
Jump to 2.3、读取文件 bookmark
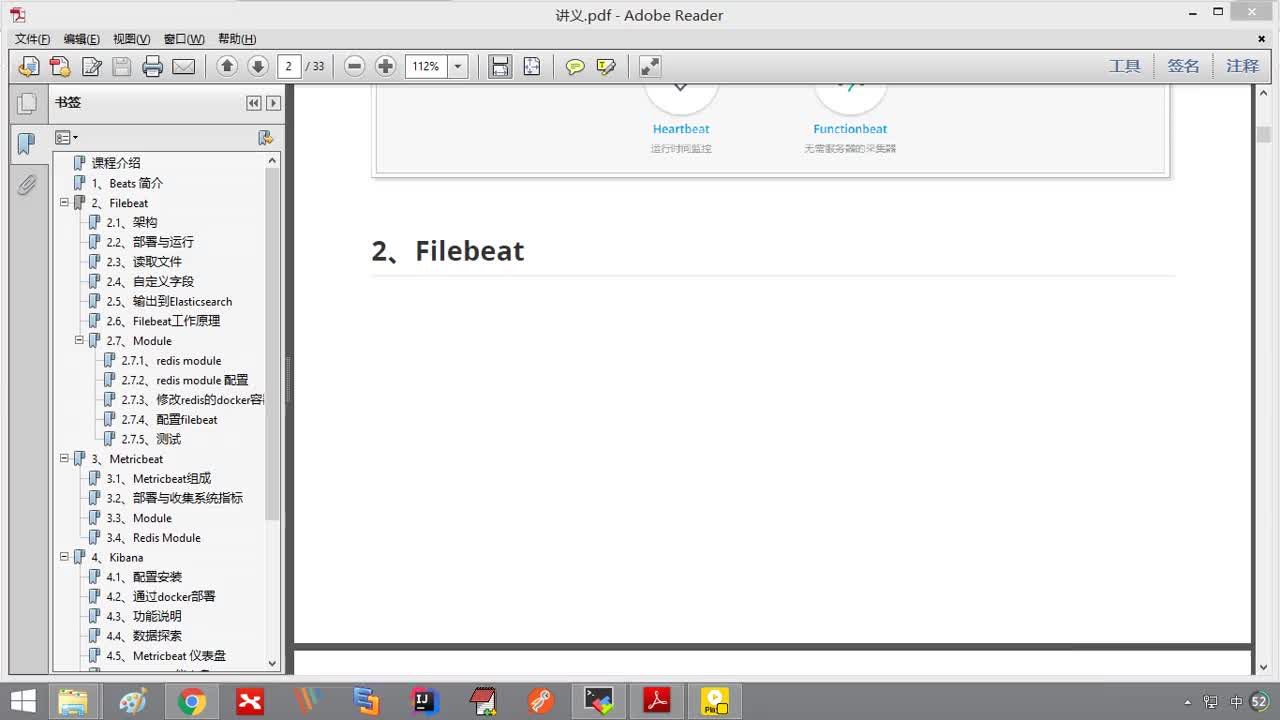tap(144, 262)
